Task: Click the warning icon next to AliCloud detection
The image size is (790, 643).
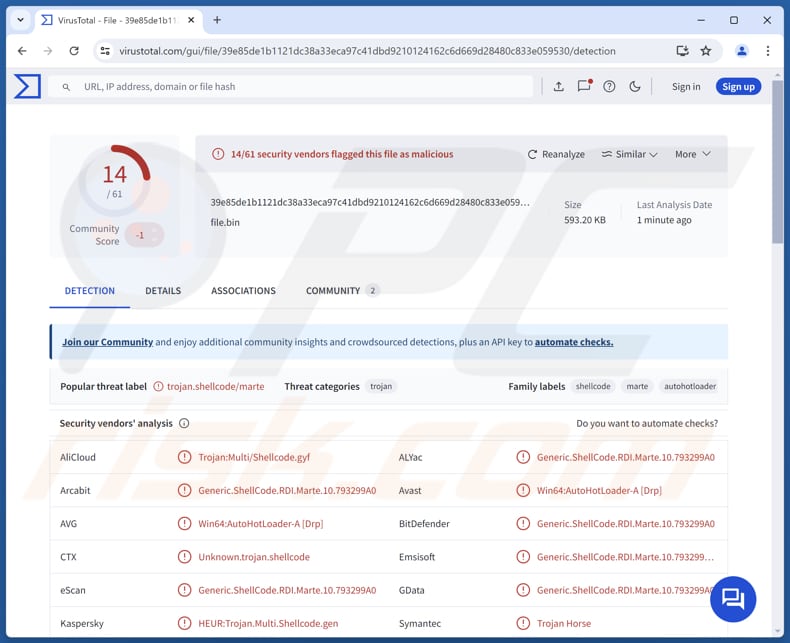Action: coord(184,457)
